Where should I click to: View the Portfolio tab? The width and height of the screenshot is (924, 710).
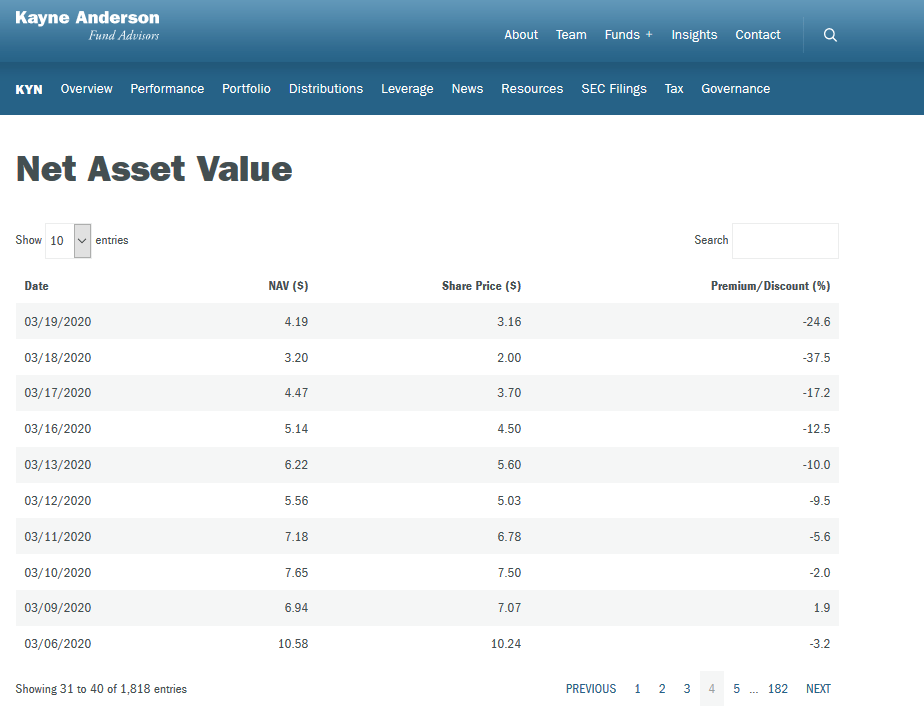pyautogui.click(x=246, y=89)
